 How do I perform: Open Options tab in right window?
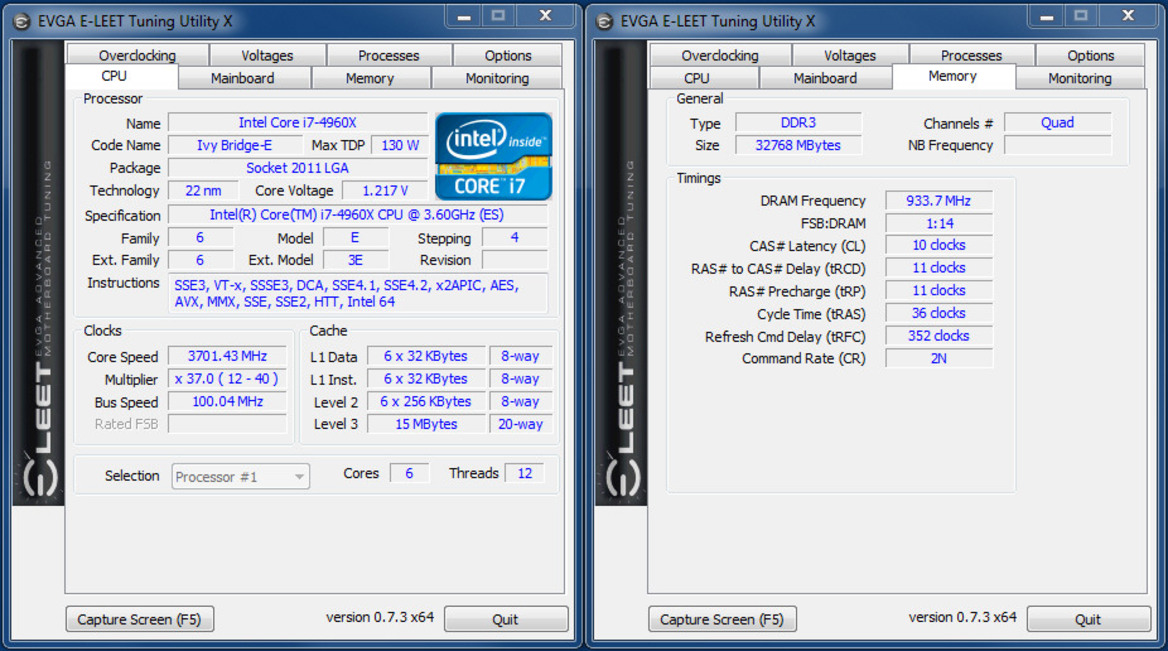1091,55
